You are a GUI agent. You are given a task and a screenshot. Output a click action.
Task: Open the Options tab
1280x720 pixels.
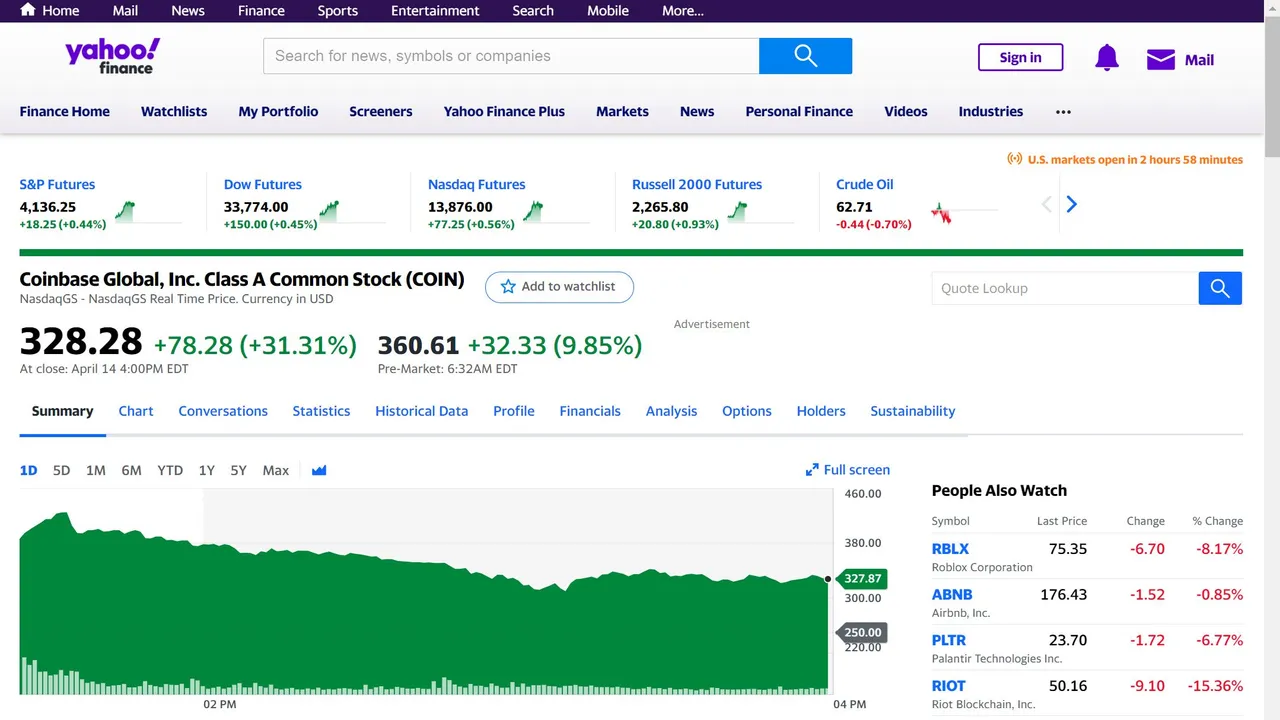click(747, 411)
